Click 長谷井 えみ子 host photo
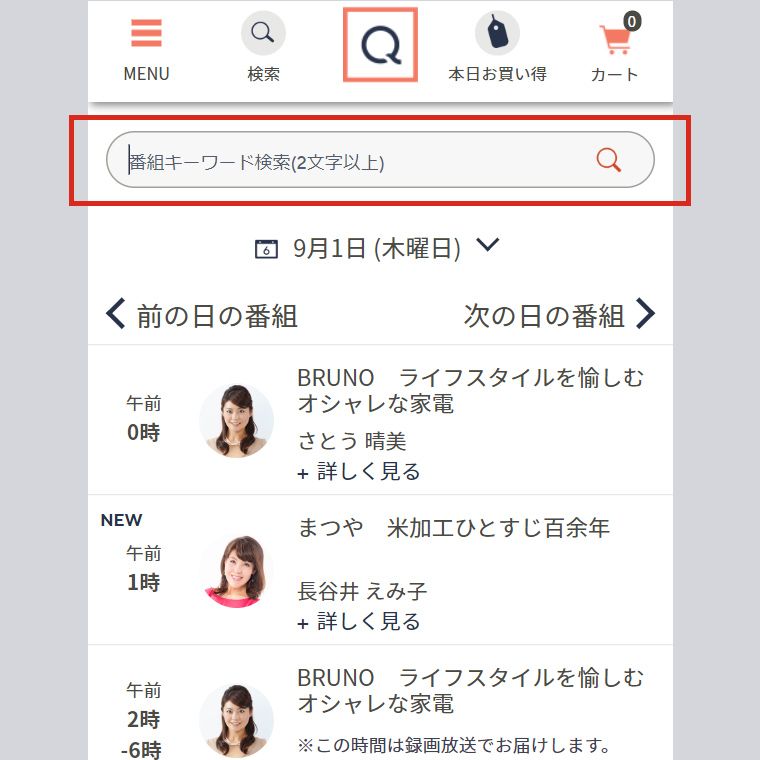 (x=236, y=570)
